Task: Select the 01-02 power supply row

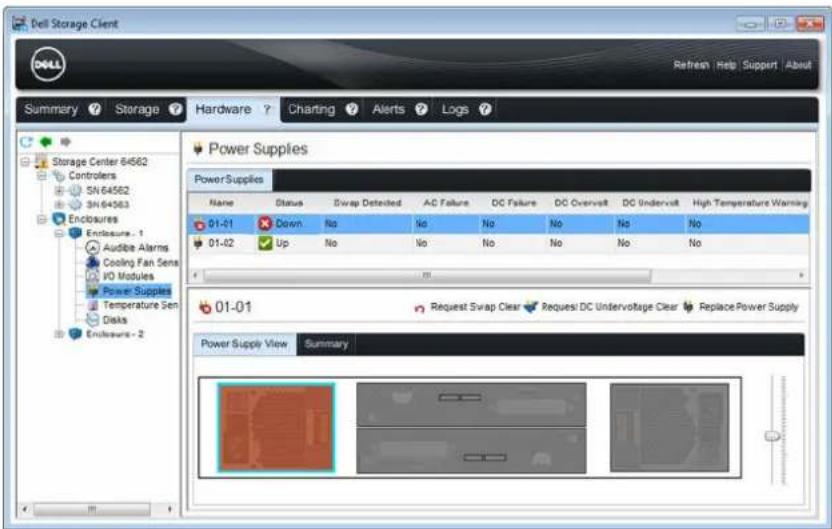Action: (499, 243)
